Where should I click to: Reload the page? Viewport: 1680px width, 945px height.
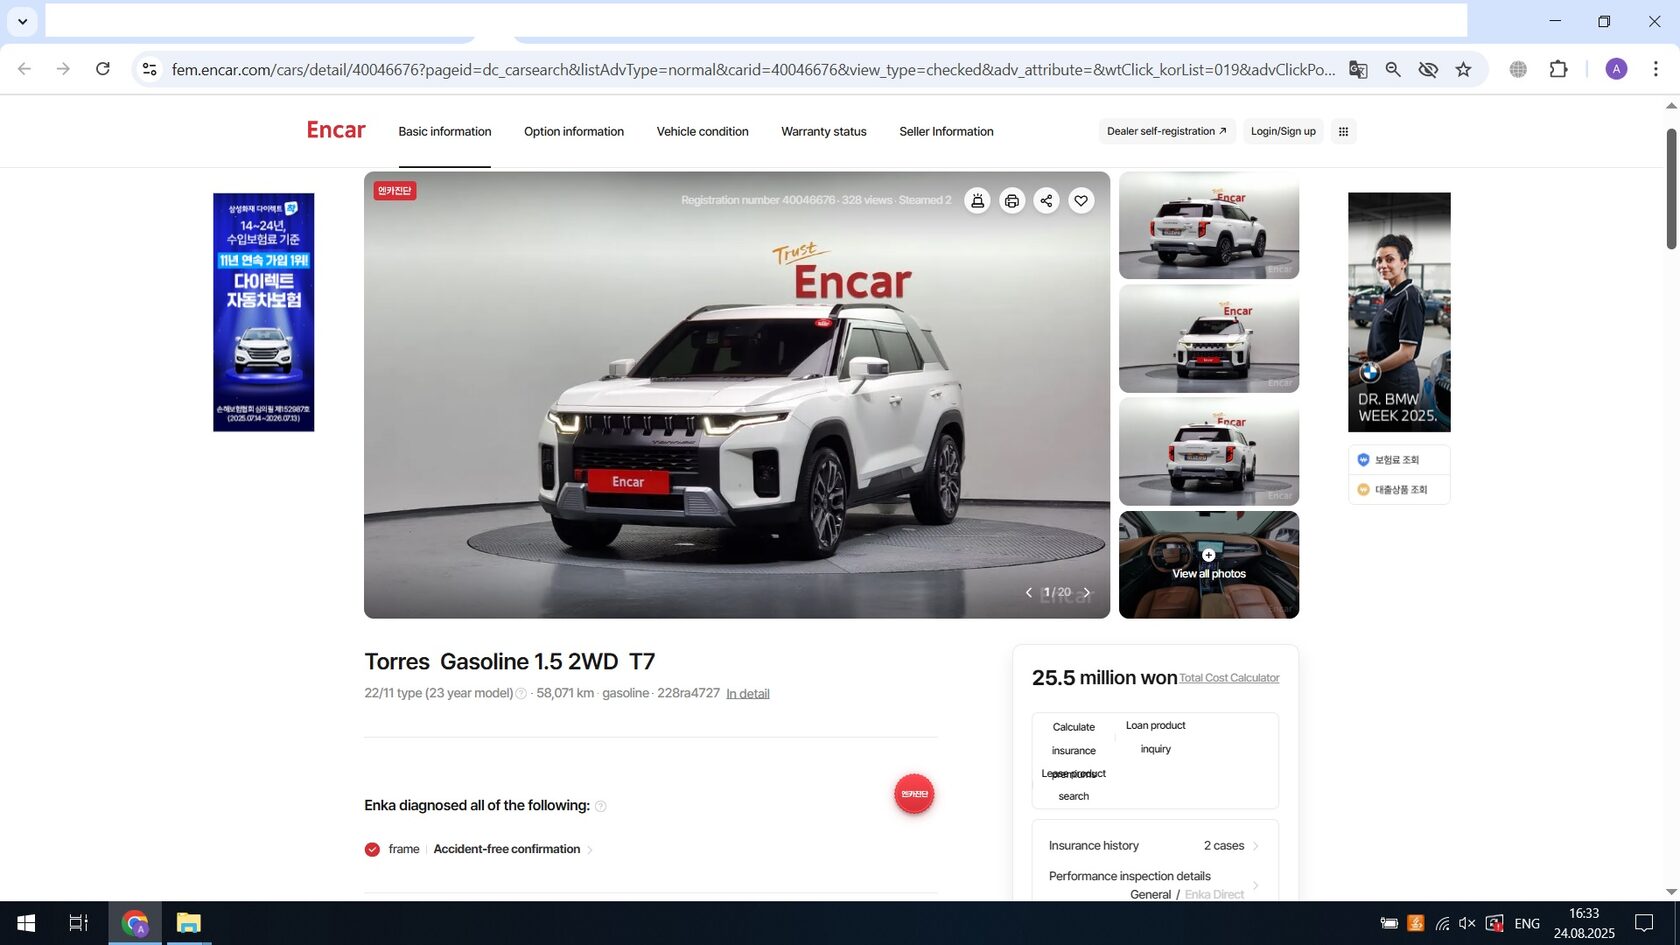point(103,69)
